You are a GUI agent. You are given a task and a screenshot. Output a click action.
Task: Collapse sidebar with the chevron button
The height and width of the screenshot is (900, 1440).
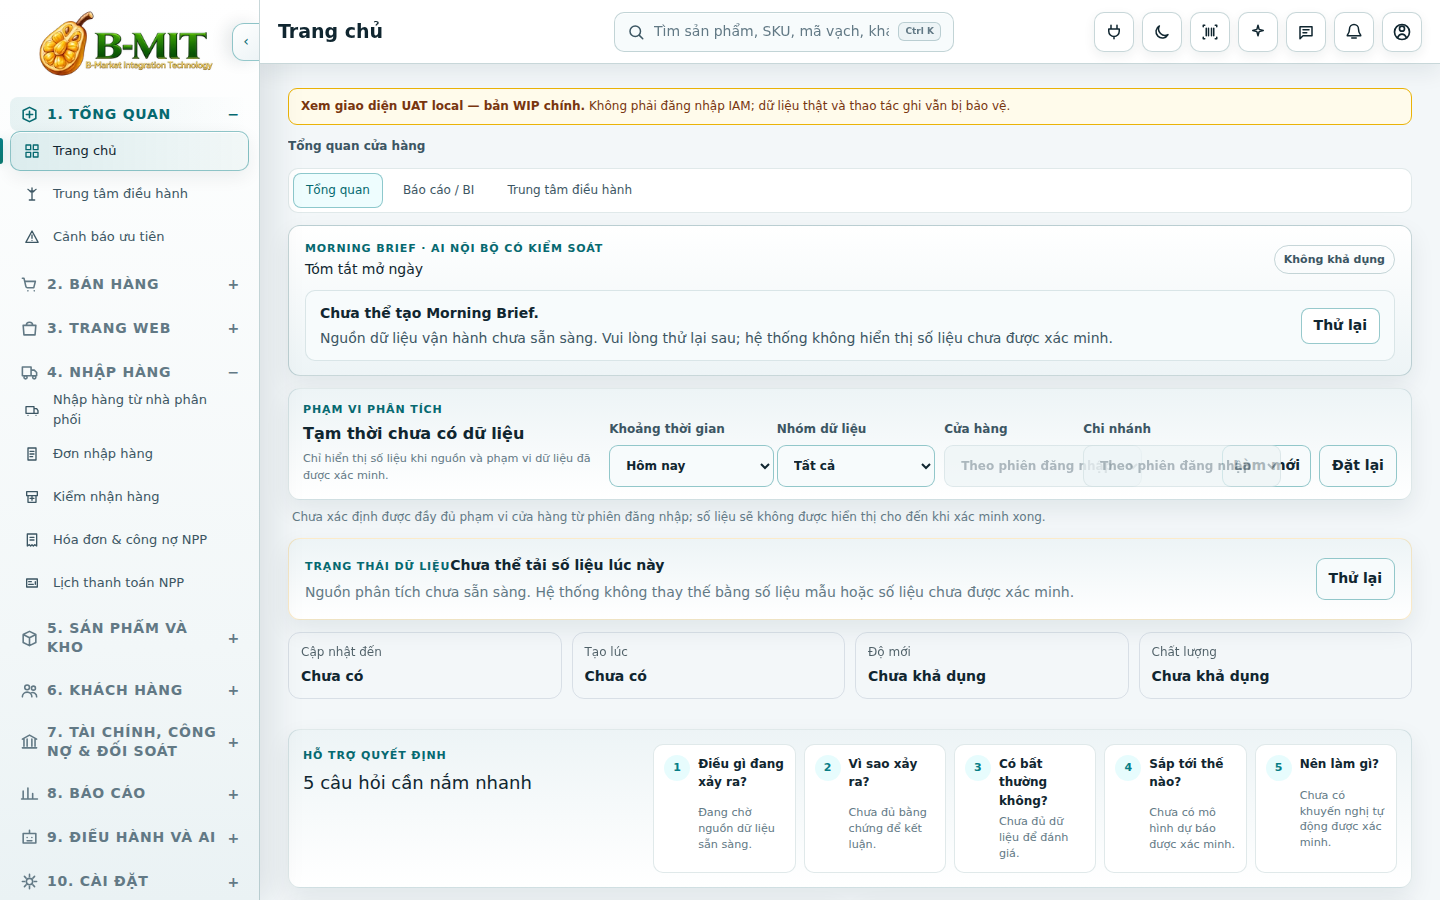click(x=246, y=42)
